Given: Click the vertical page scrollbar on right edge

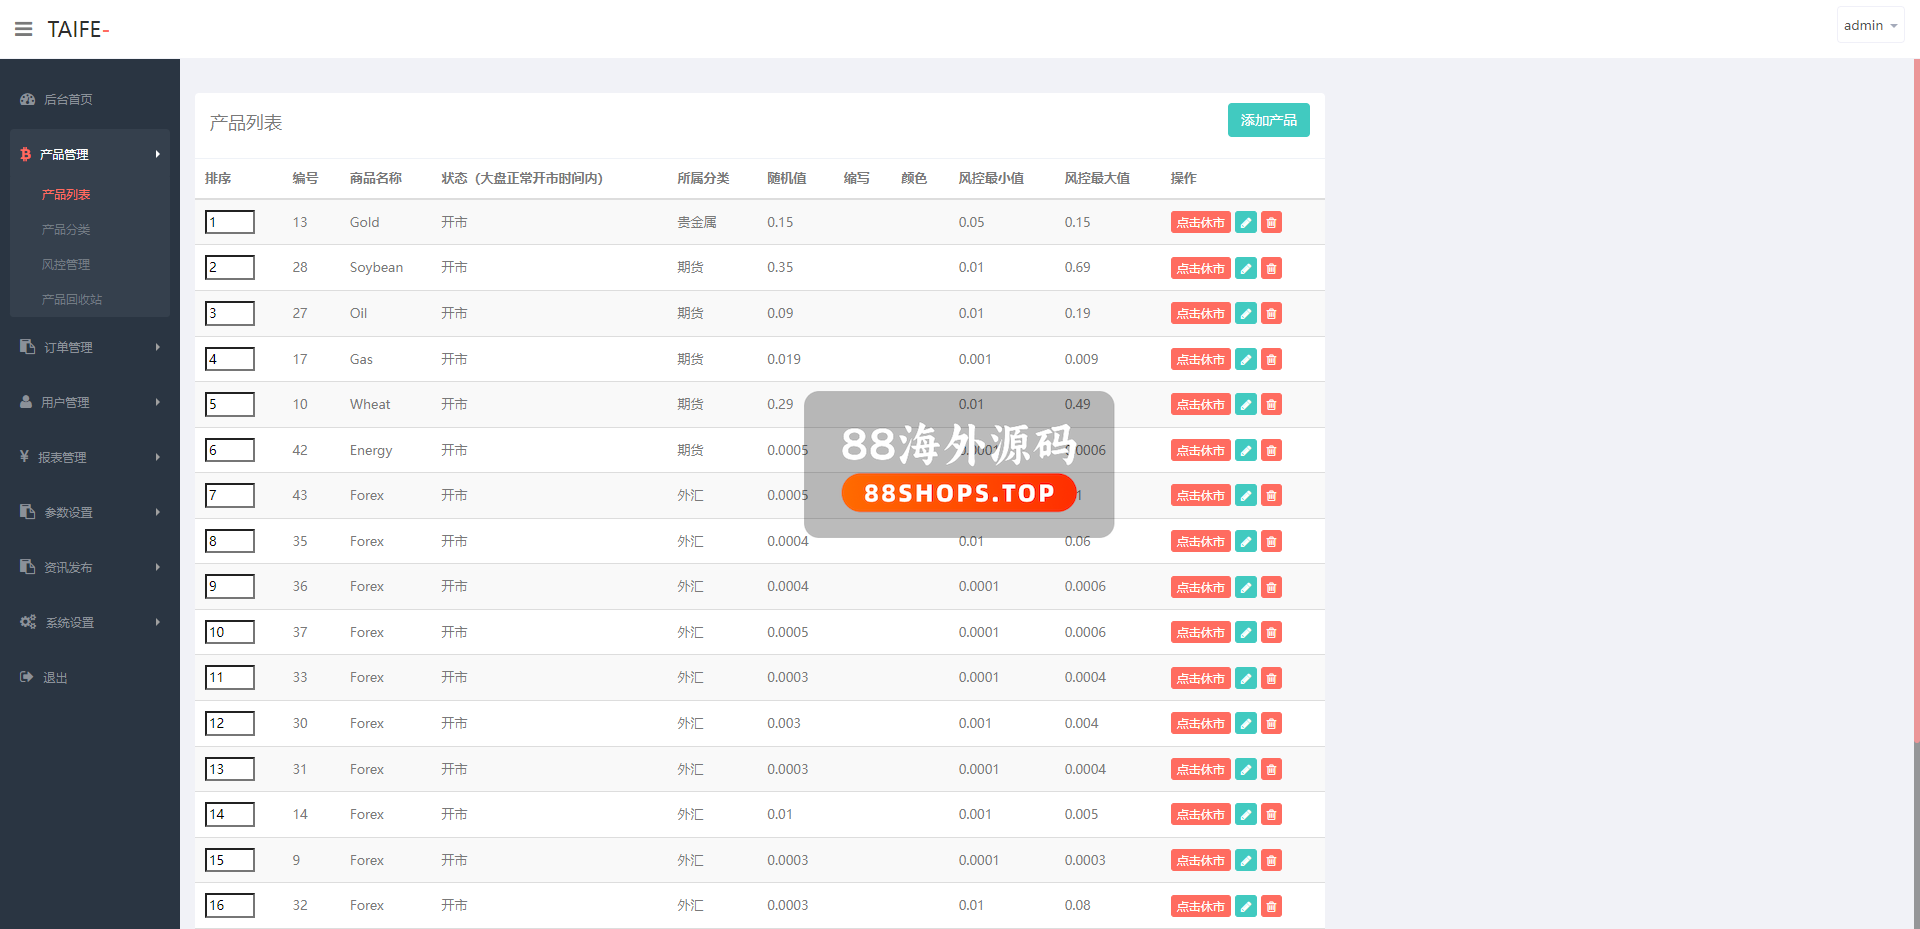Looking at the screenshot, I should coord(1916,400).
